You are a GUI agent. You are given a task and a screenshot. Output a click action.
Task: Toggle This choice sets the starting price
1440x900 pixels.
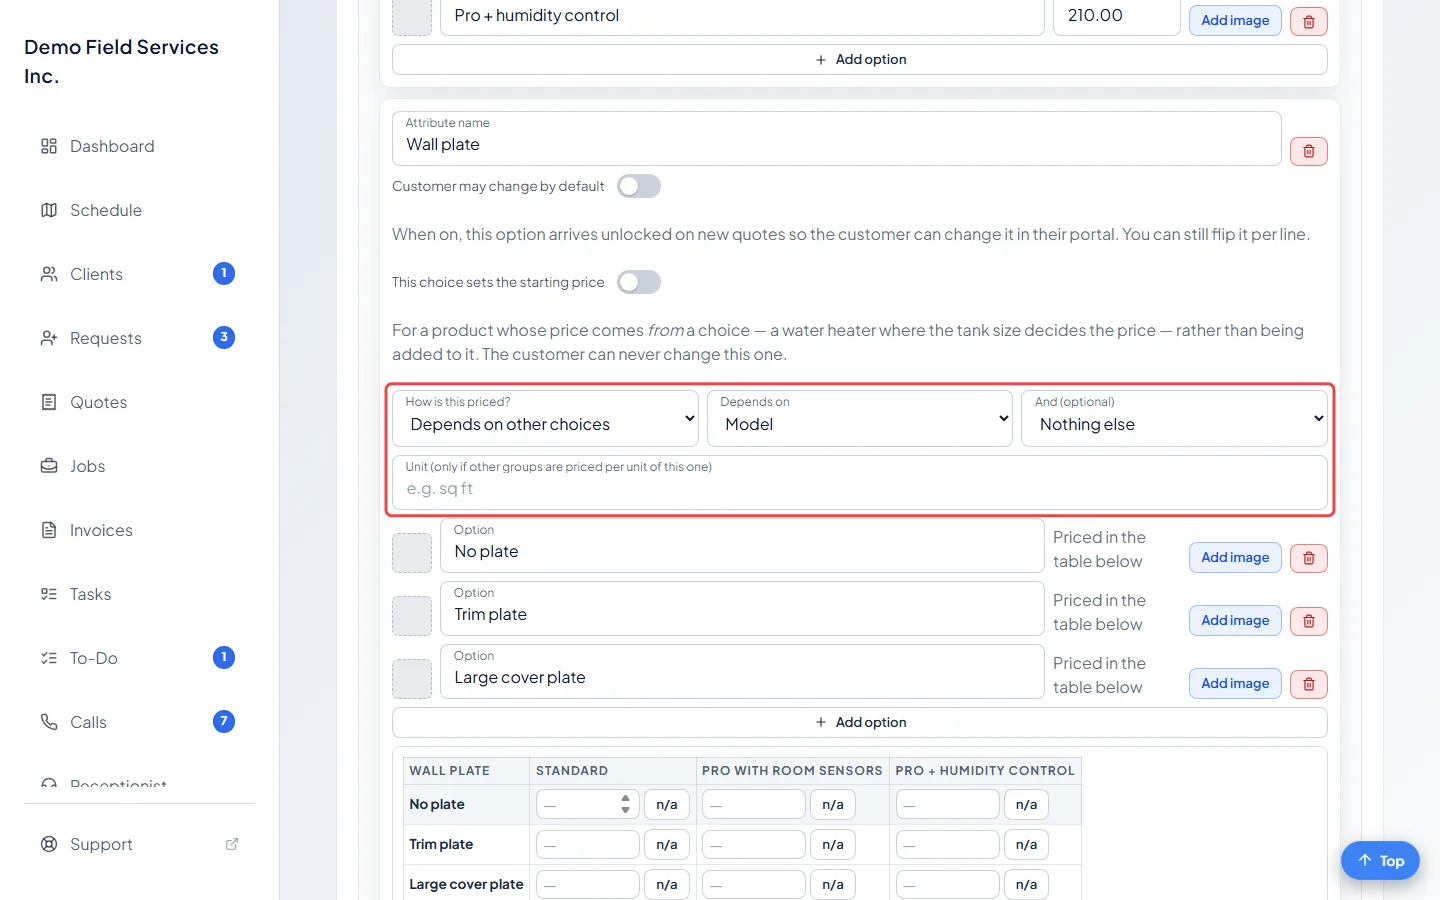tap(639, 282)
